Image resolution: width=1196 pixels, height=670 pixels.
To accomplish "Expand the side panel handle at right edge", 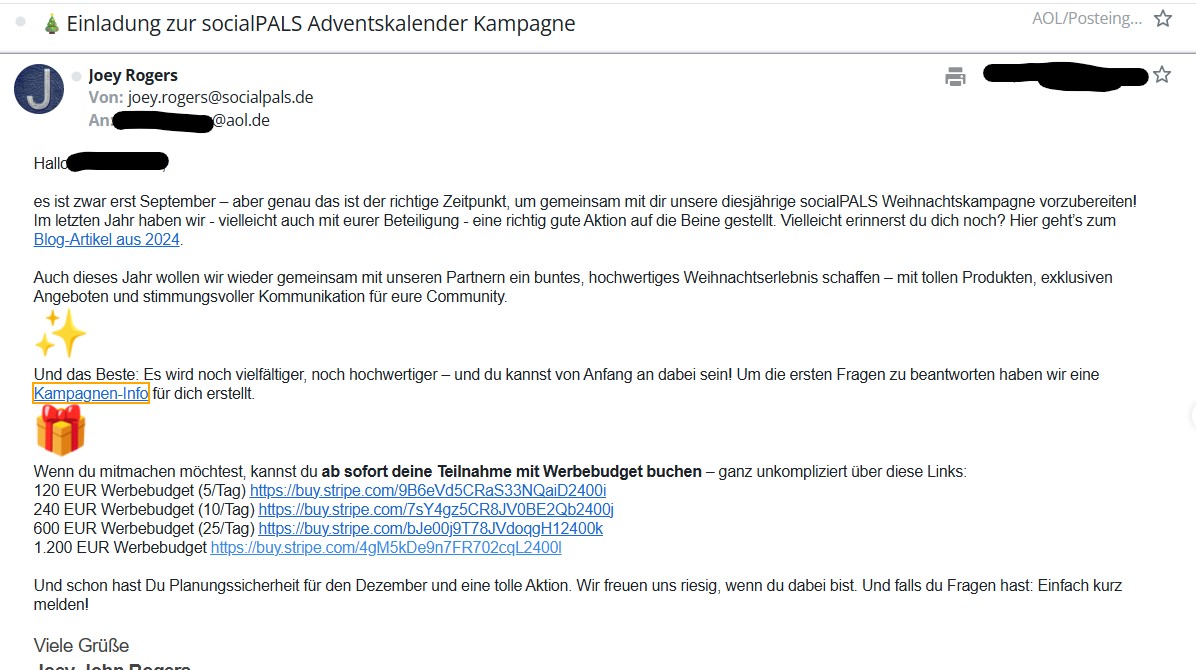I will click(1191, 416).
